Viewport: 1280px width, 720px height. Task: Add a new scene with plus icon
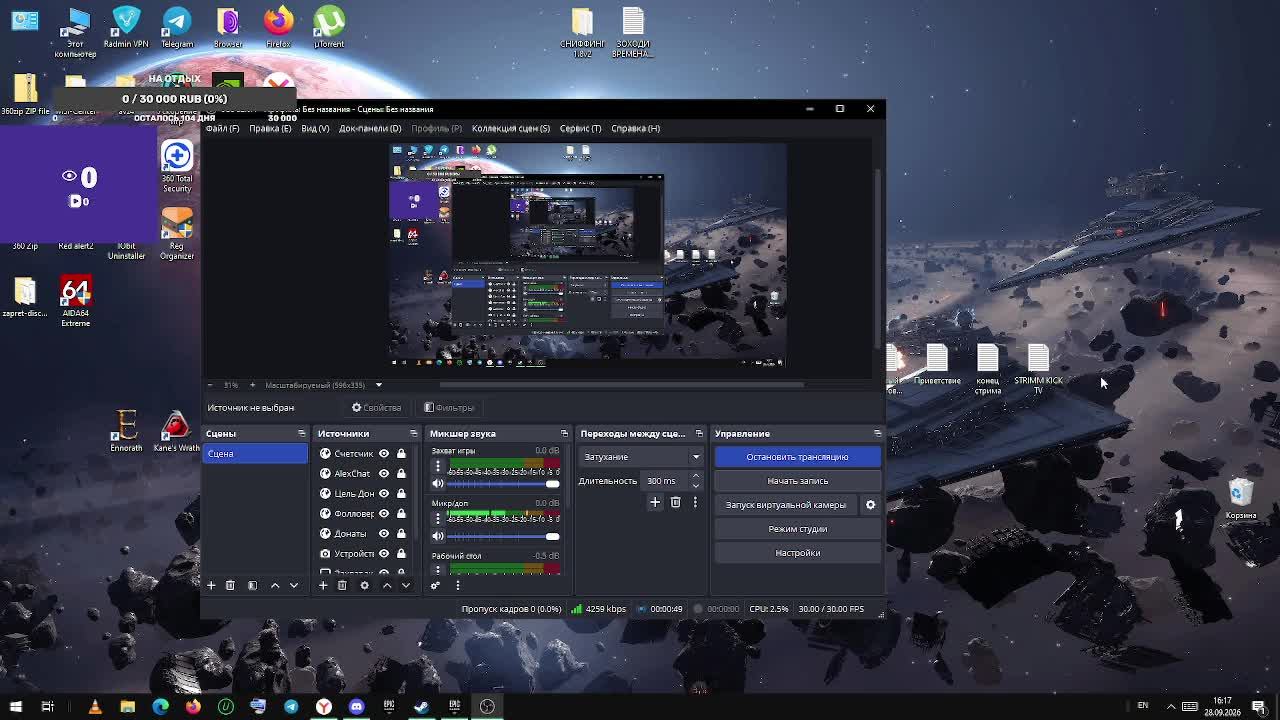[211, 585]
